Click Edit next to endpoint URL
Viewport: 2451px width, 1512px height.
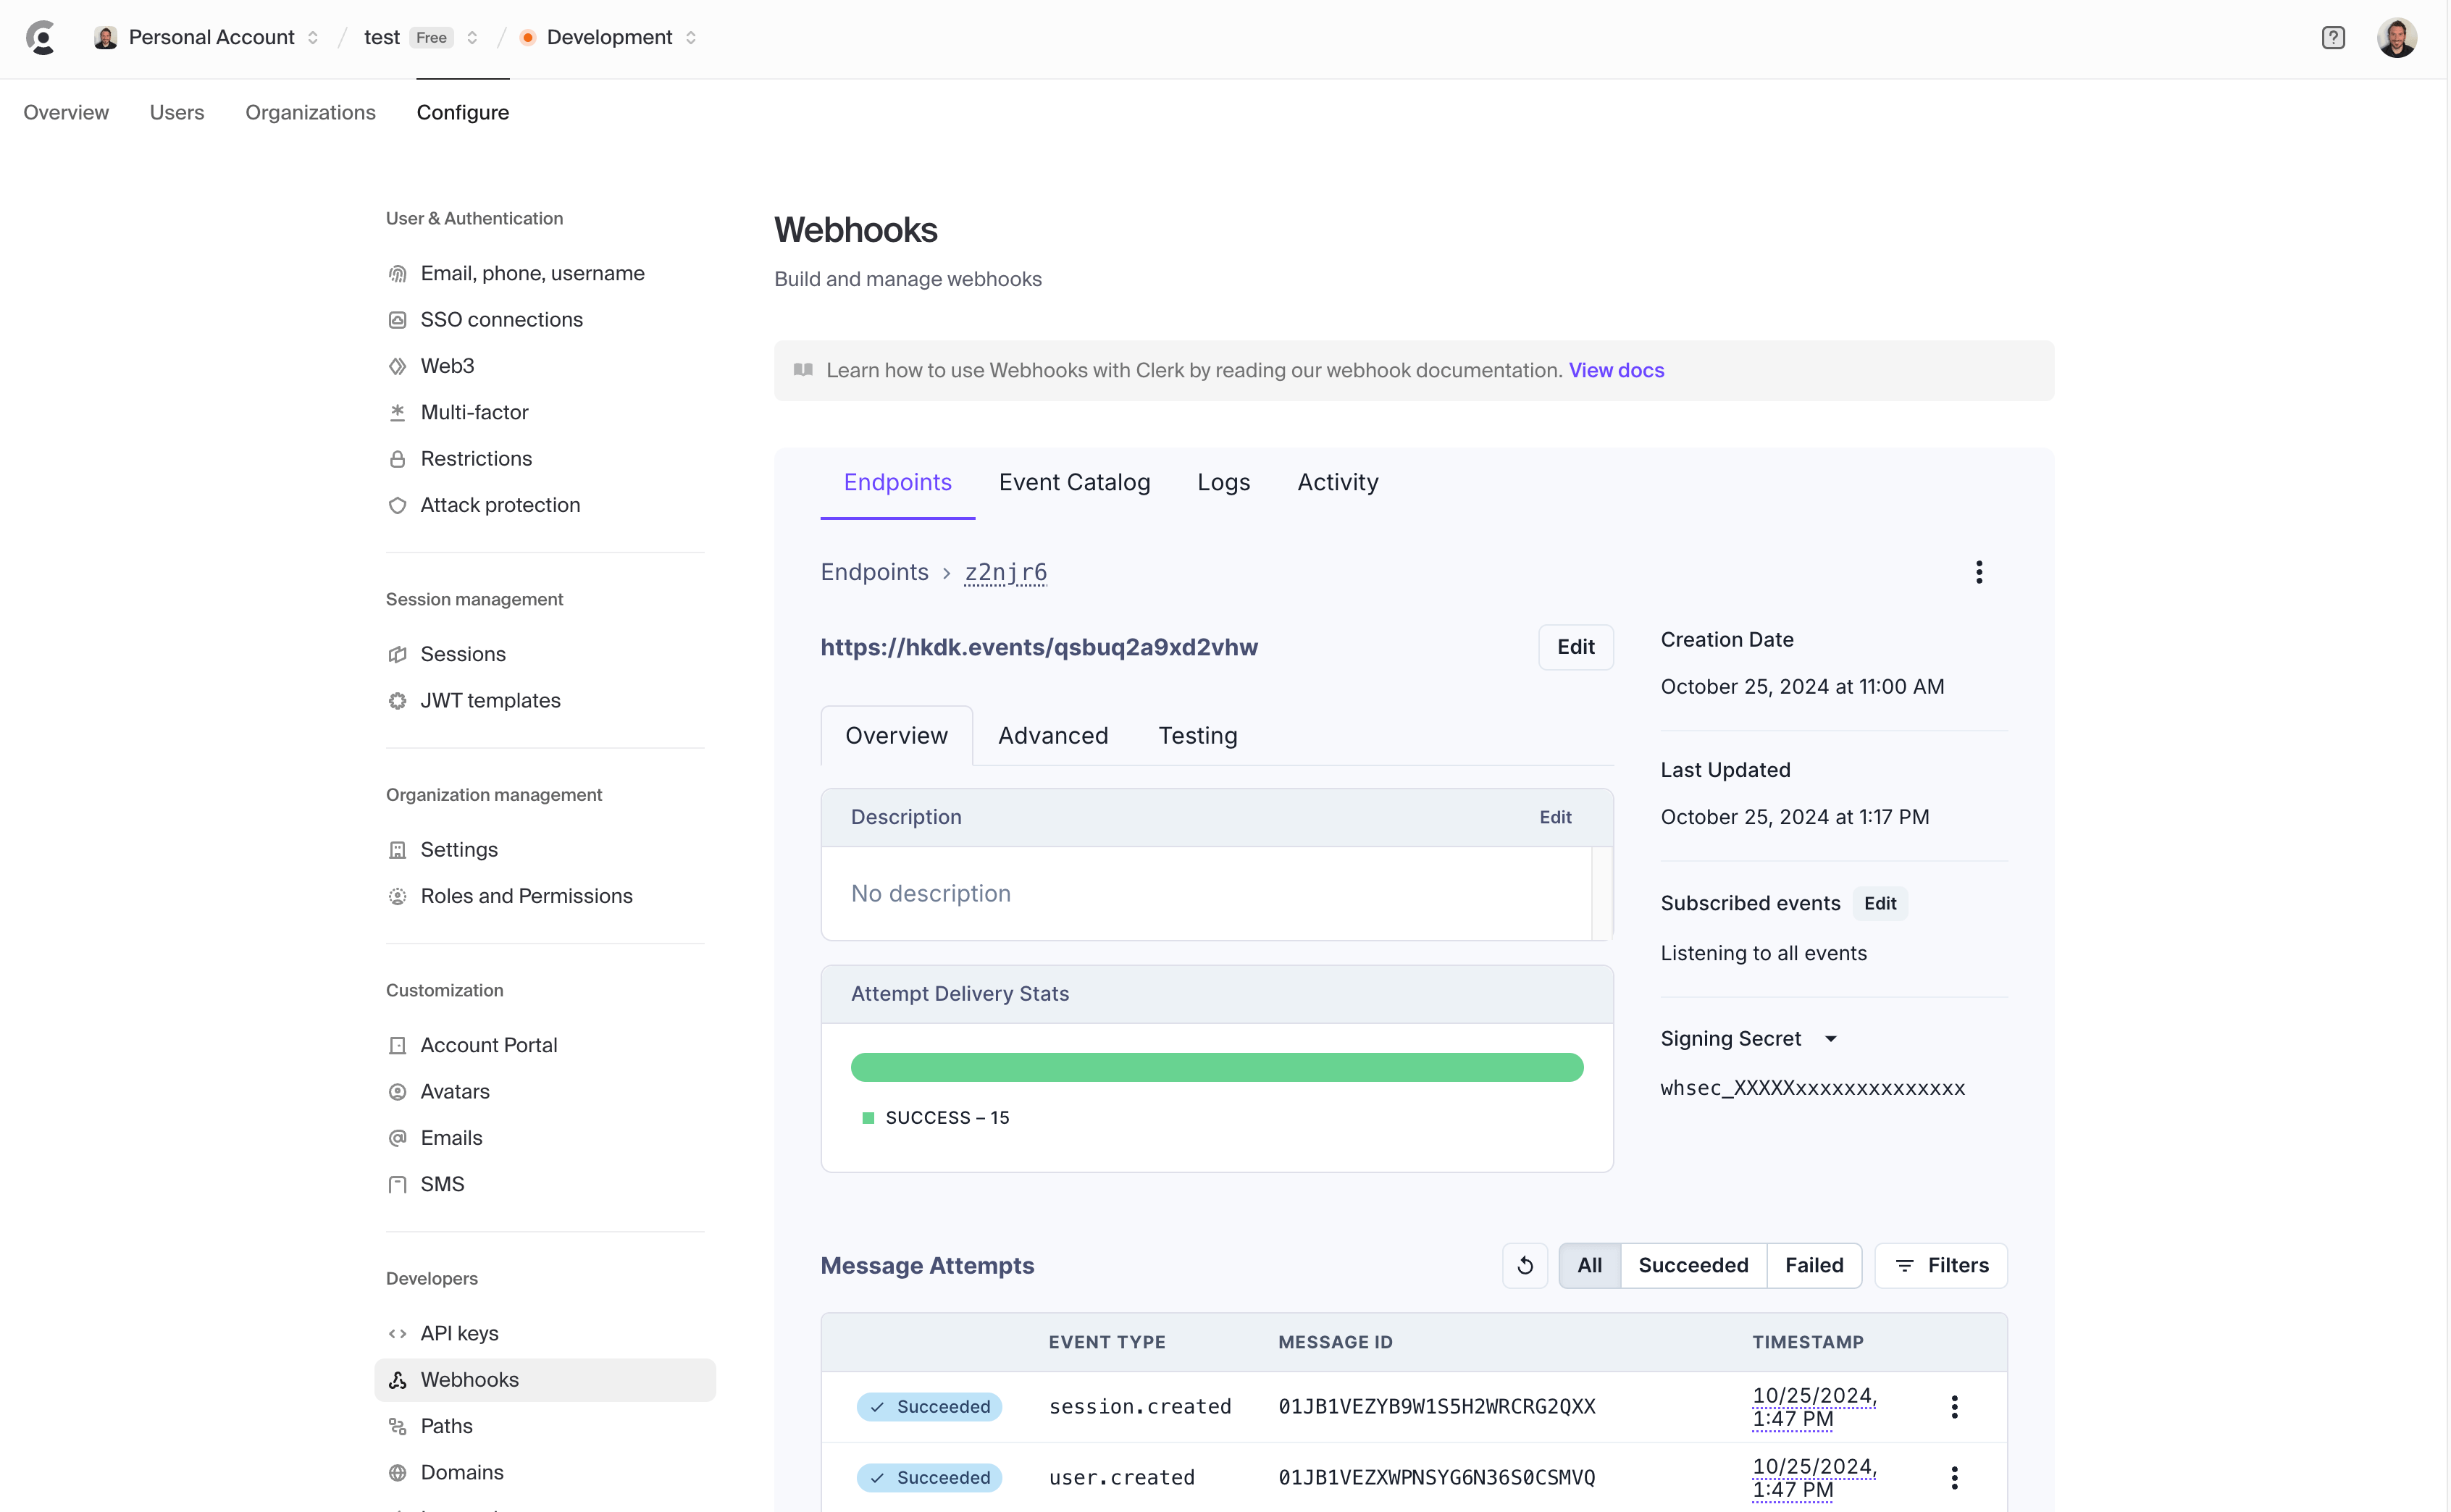(1574, 647)
